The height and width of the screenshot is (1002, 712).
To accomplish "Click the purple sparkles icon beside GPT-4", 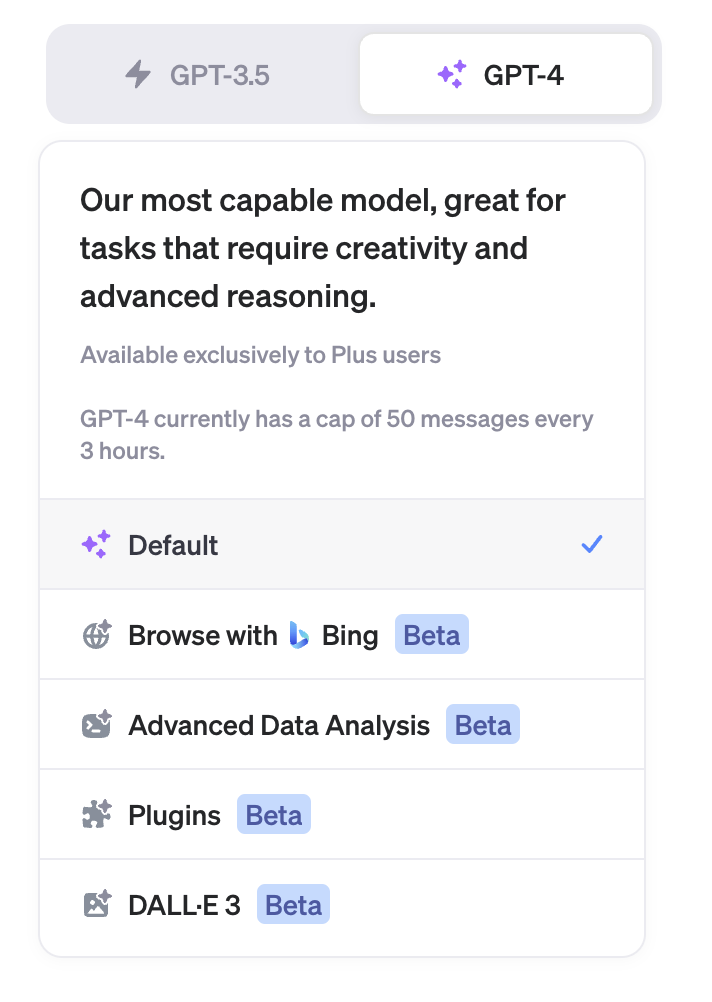I will point(452,75).
